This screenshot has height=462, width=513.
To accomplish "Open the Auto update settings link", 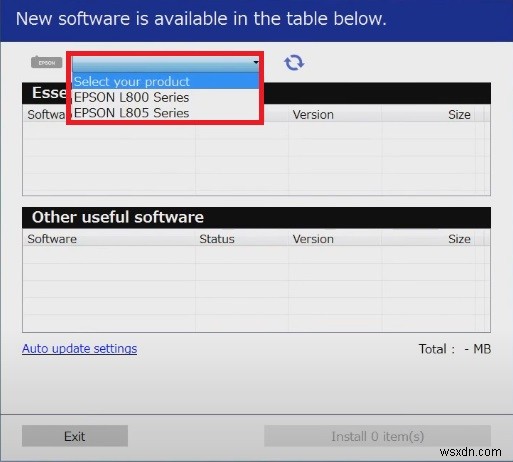I will point(79,349).
